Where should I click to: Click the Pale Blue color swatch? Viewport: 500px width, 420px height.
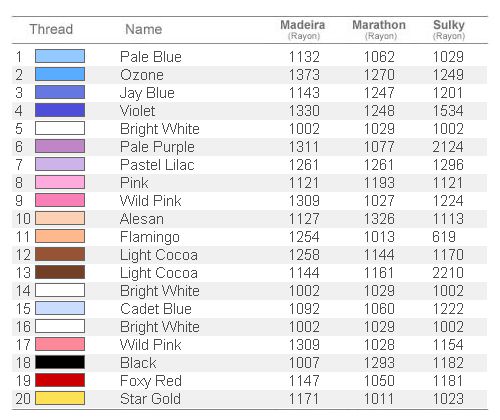tap(60, 56)
